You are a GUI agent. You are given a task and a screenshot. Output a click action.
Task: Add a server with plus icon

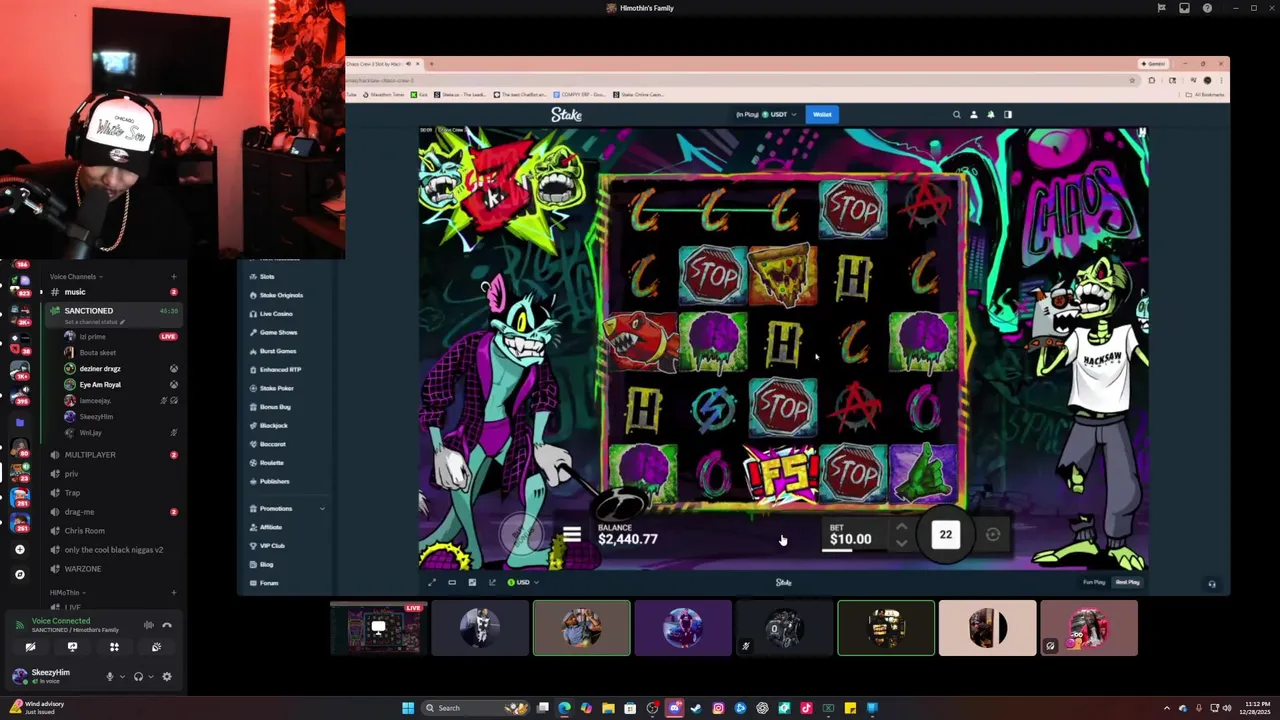point(20,549)
